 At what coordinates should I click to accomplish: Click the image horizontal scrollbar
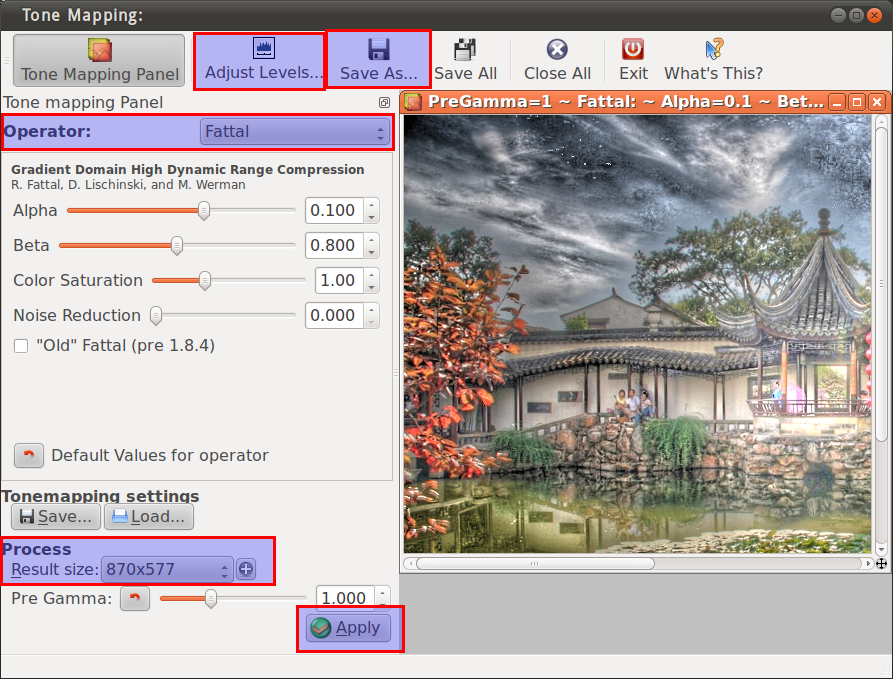[535, 563]
